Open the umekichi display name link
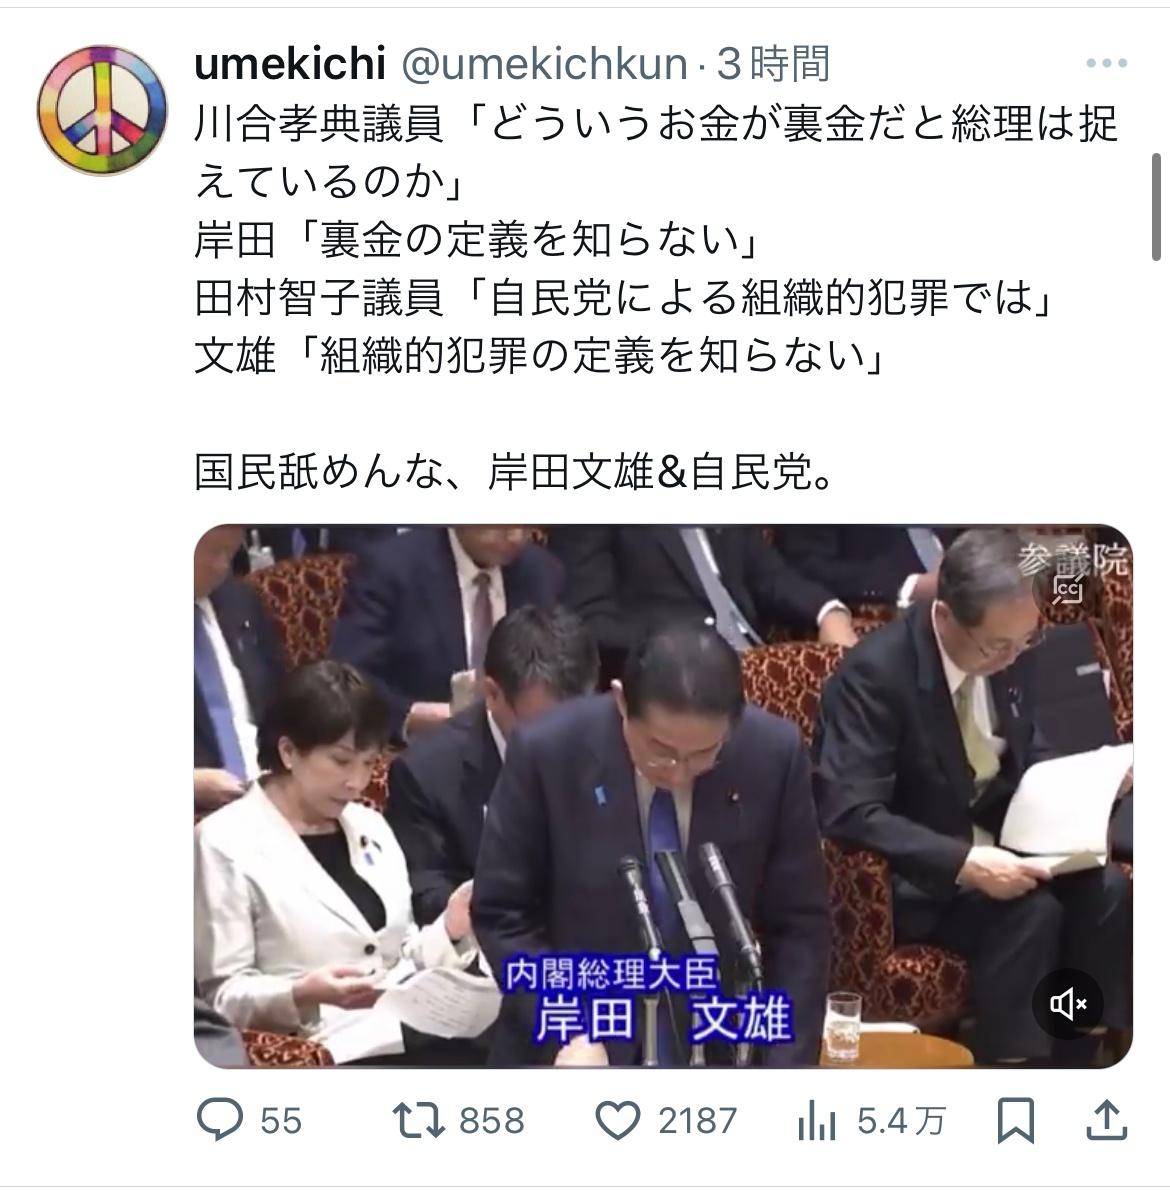1170x1195 pixels. pos(290,63)
